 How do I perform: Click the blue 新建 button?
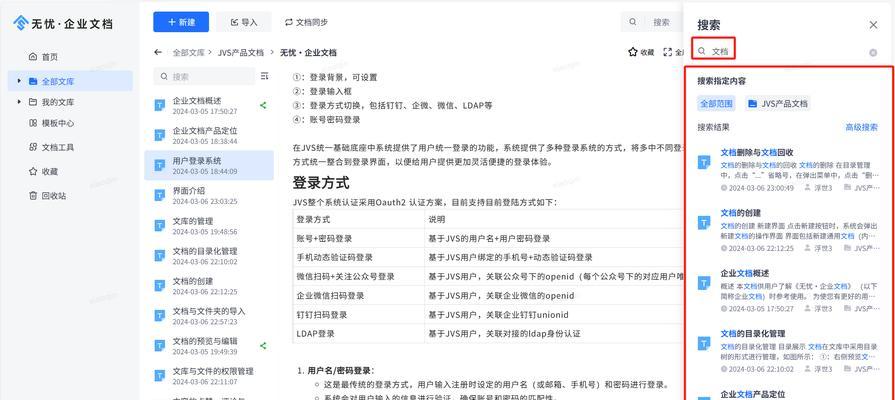(181, 22)
